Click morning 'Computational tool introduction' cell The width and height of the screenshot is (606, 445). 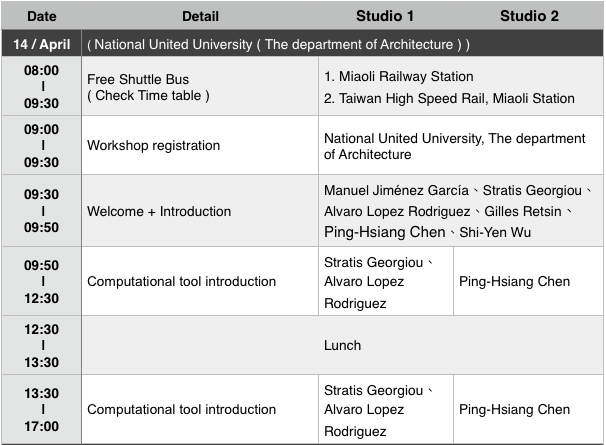[x=200, y=281]
